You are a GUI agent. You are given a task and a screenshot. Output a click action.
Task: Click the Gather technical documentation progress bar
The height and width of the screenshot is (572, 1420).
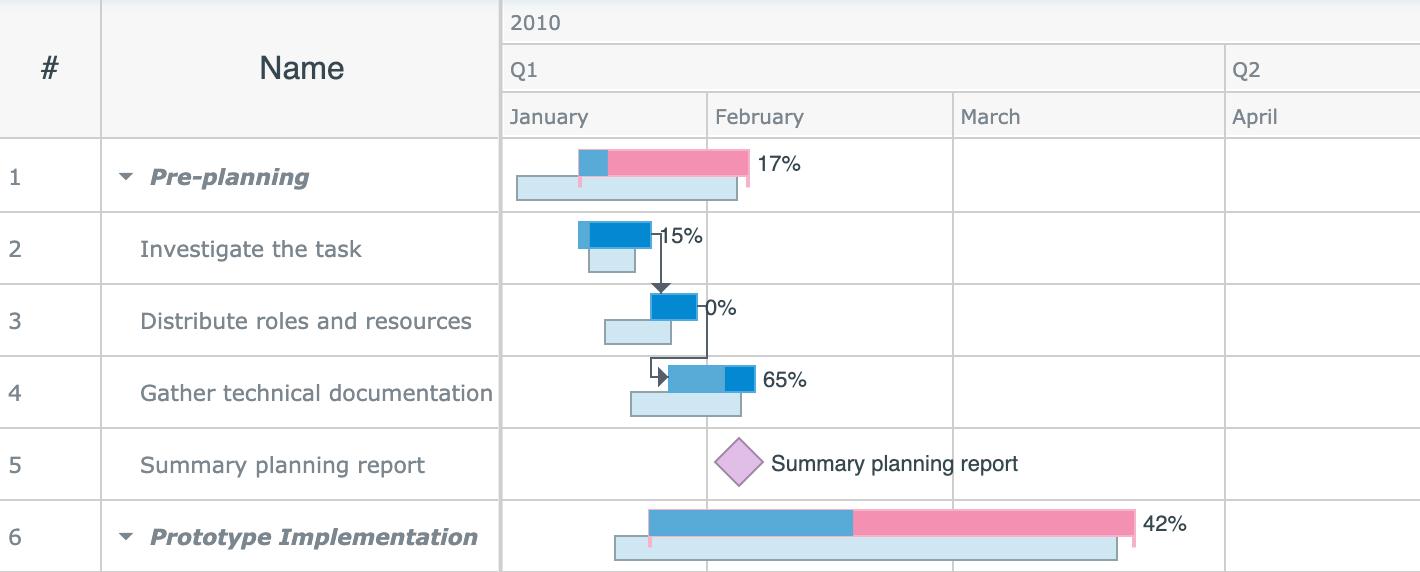pos(697,379)
